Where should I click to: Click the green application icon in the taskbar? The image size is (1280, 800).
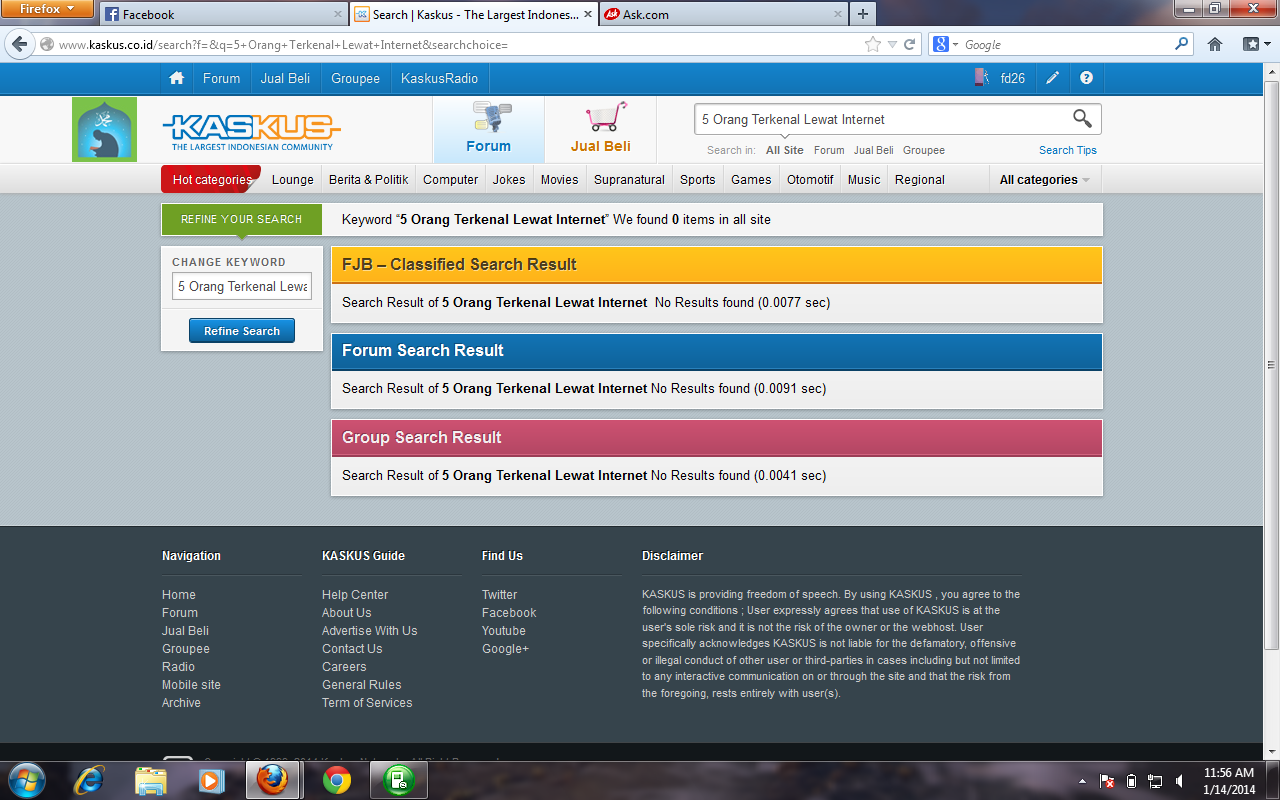tap(399, 780)
